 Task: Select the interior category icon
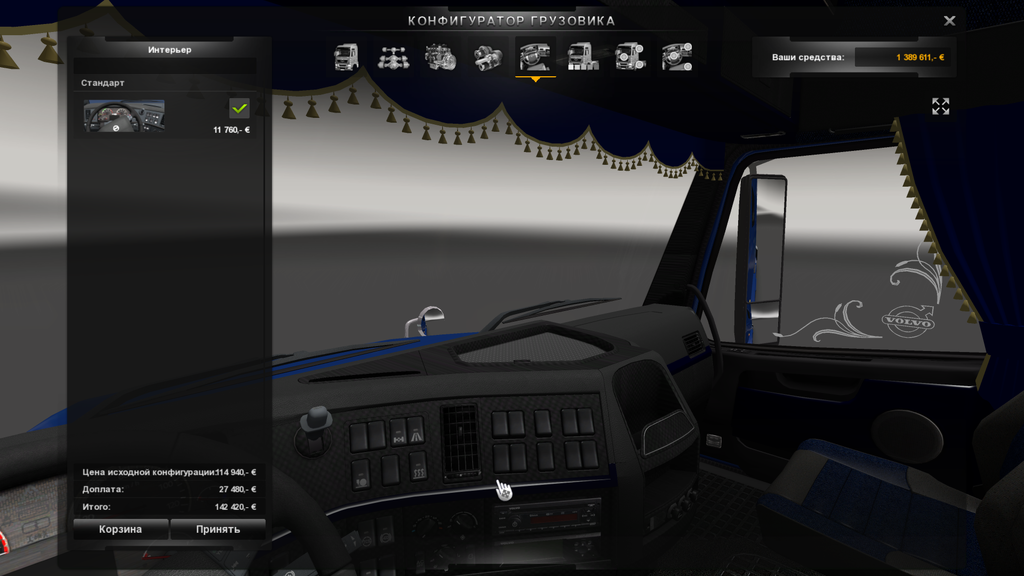point(535,57)
